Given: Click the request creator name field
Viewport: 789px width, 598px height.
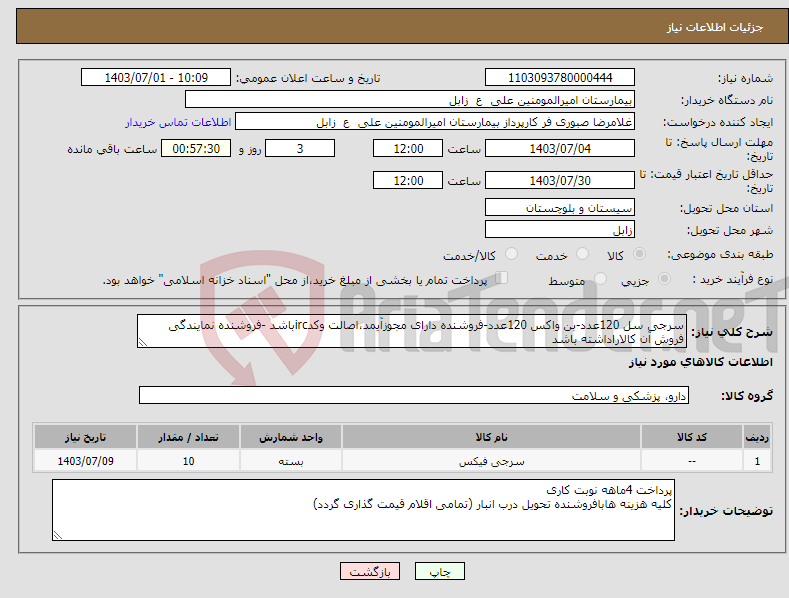Looking at the screenshot, I should [x=435, y=122].
